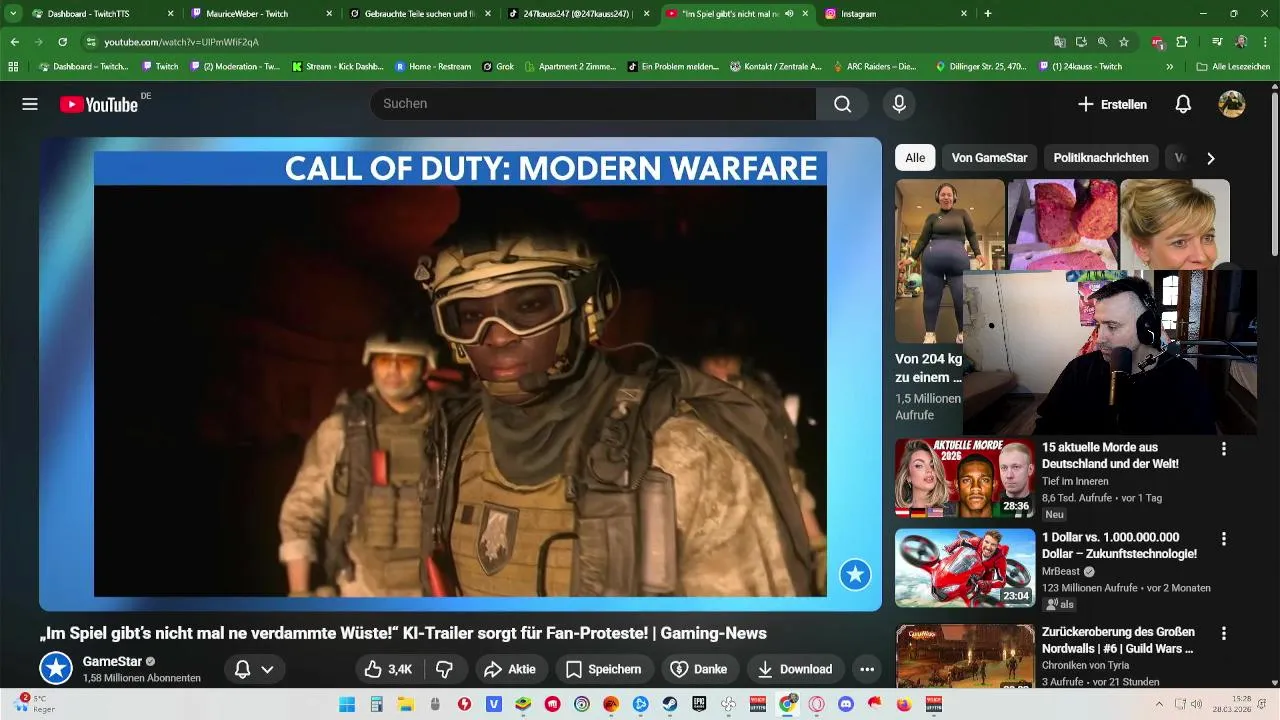
Task: Open Steam from the taskbar
Action: pos(671,704)
